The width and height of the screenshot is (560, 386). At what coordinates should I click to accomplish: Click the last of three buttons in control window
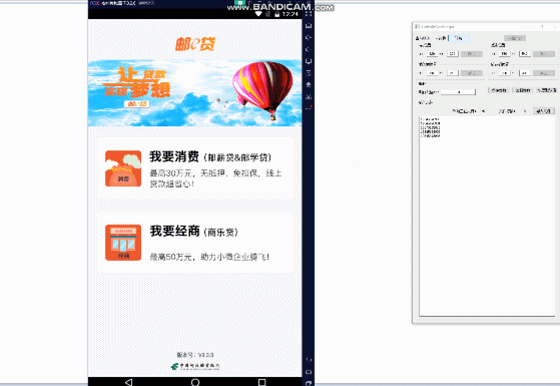547,90
